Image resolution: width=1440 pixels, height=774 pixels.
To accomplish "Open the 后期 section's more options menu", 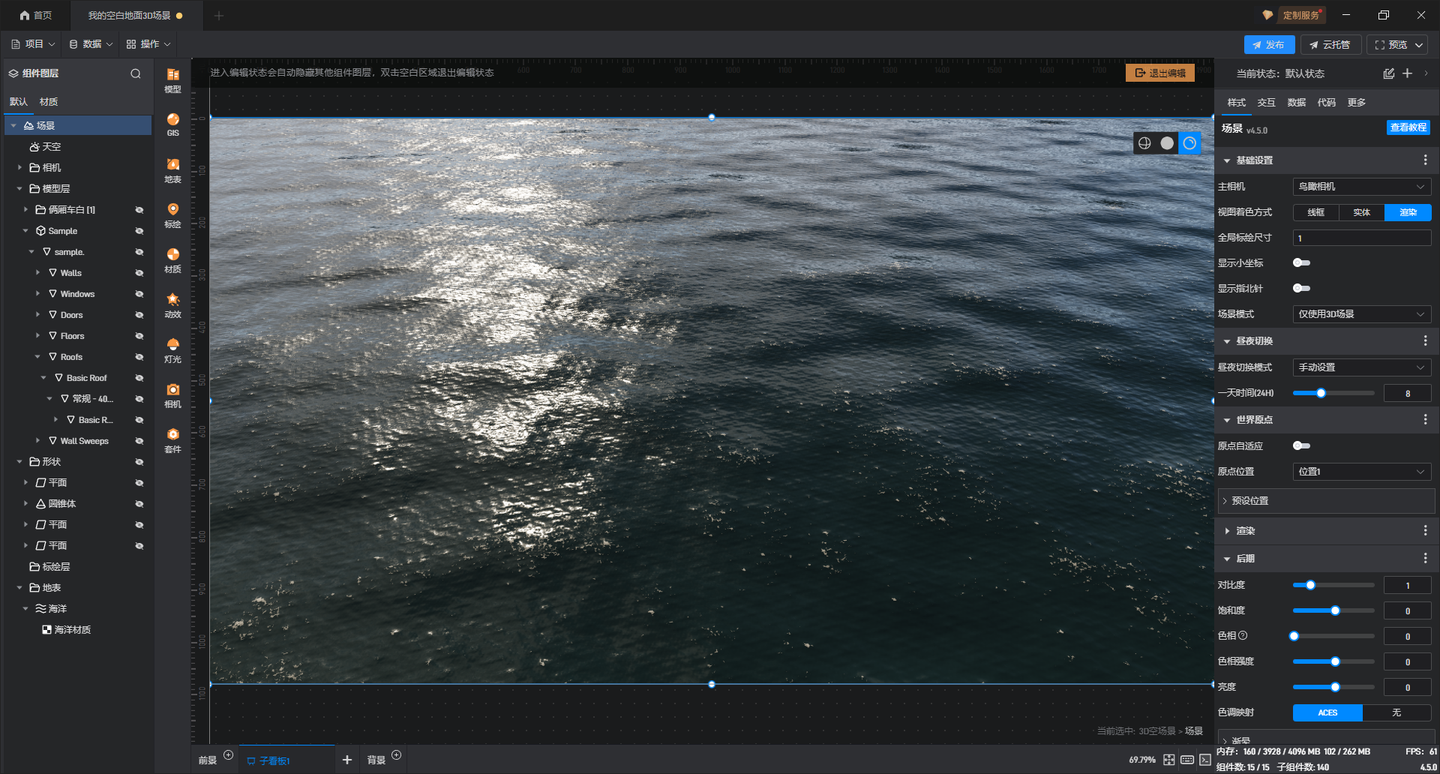I will [x=1425, y=558].
